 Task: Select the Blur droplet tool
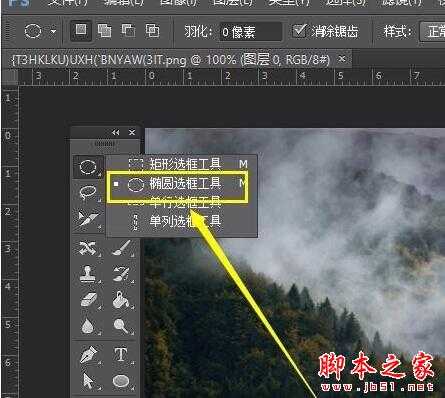coord(88,325)
